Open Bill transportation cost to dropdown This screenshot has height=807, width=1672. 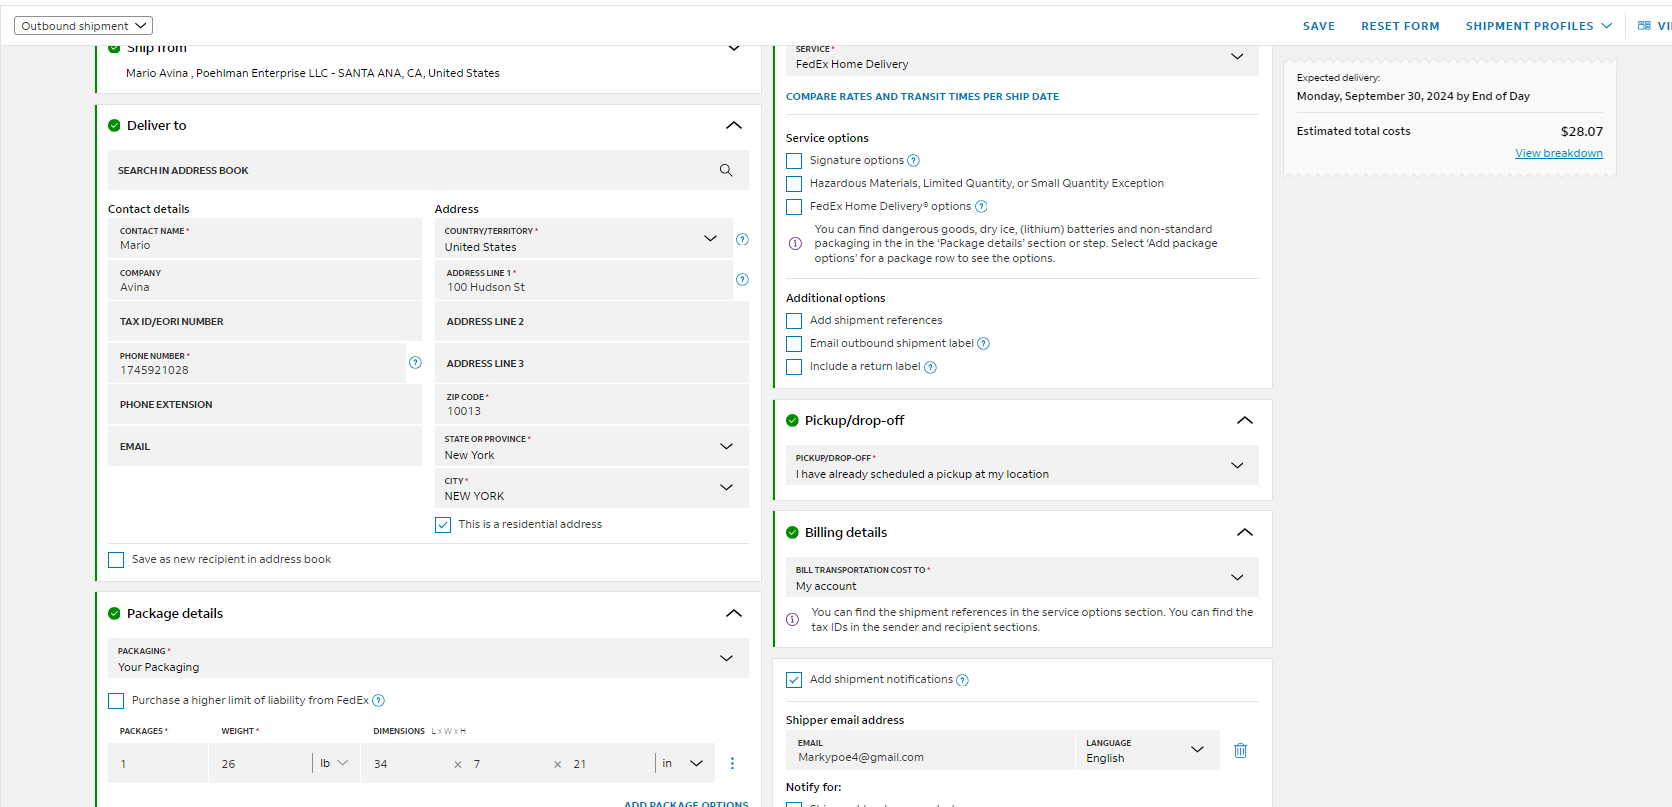(1022, 577)
